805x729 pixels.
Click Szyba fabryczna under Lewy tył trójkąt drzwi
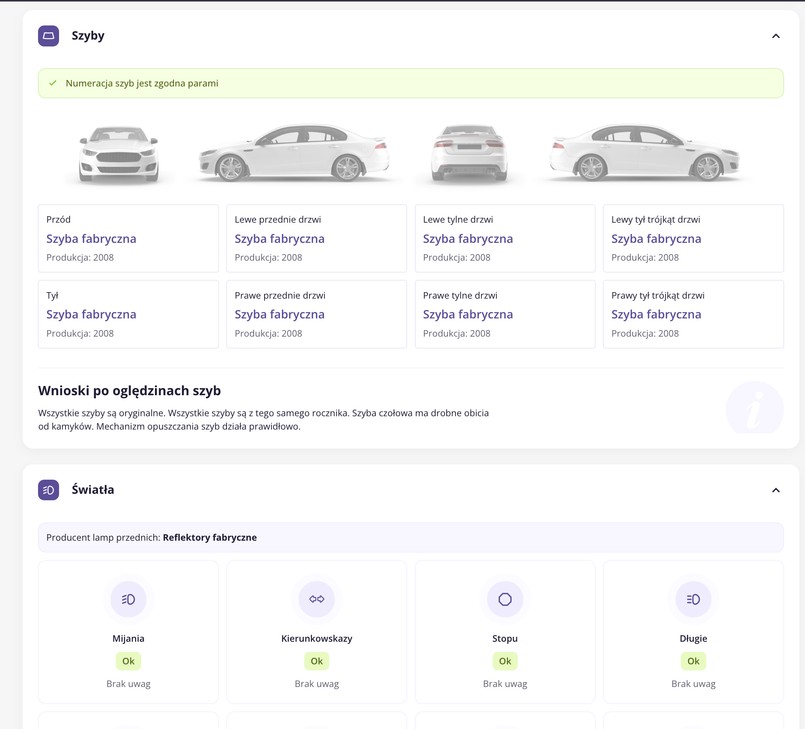656,239
